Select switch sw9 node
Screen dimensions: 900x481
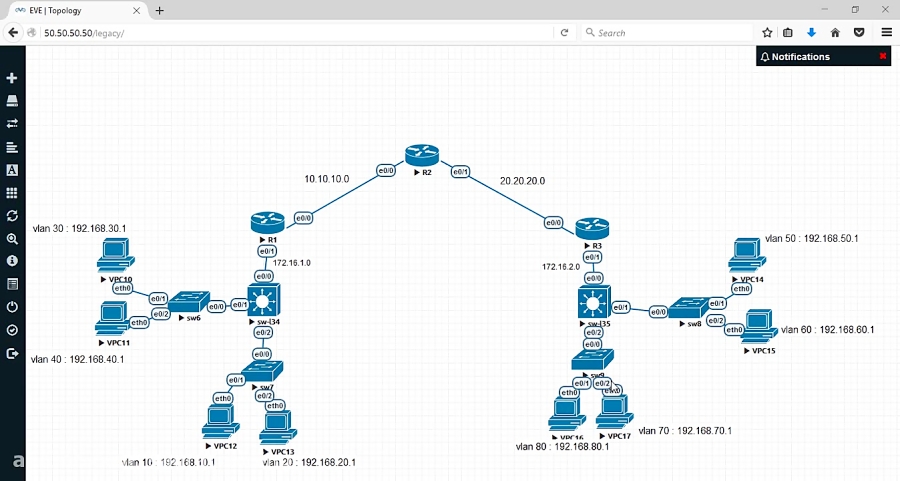[x=592, y=359]
